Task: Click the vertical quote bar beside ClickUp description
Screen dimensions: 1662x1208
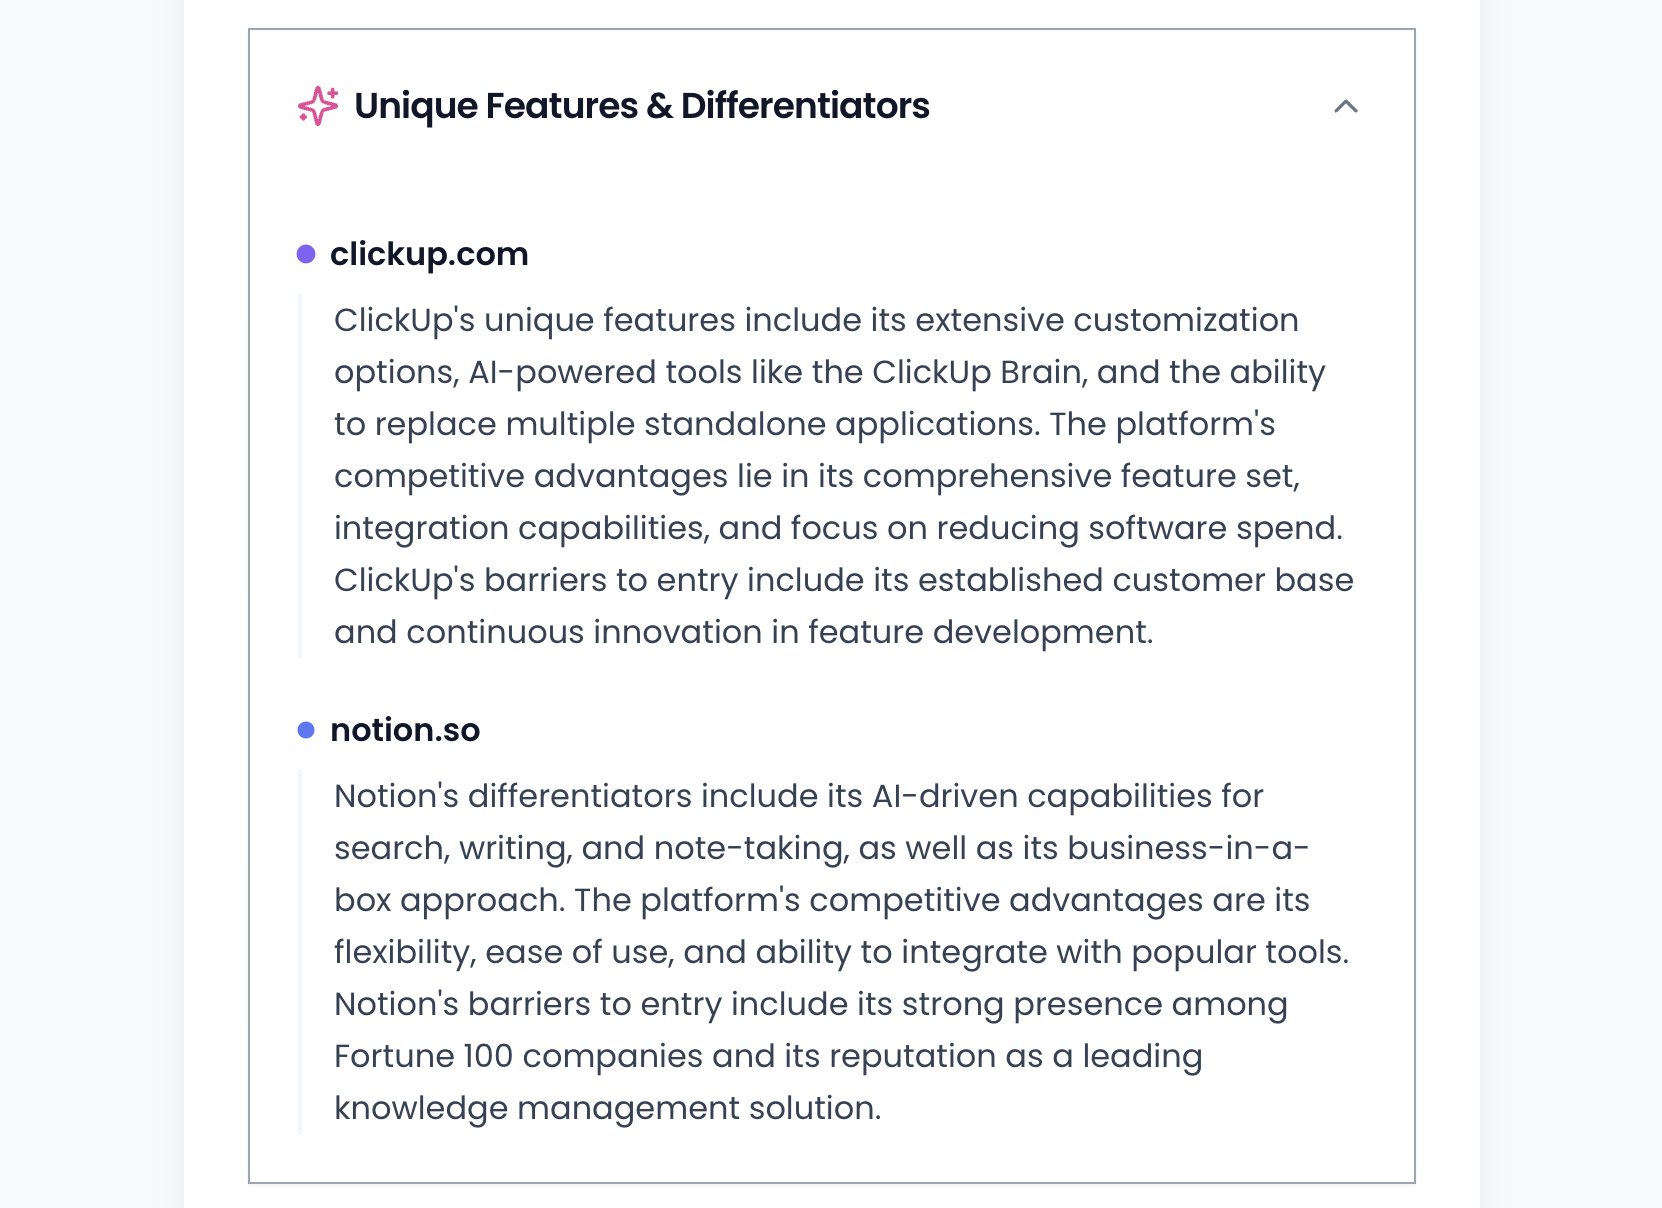Action: [x=300, y=476]
